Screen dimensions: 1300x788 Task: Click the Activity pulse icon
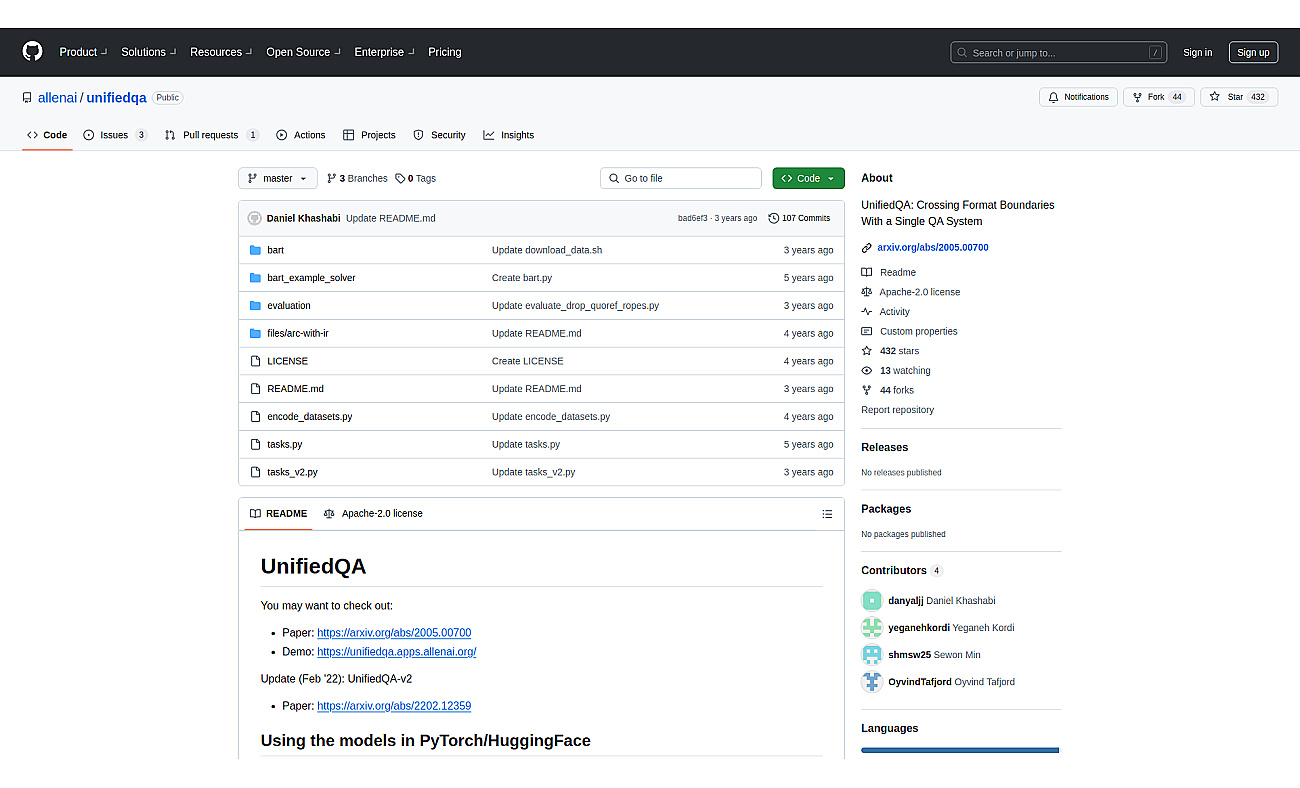867,312
